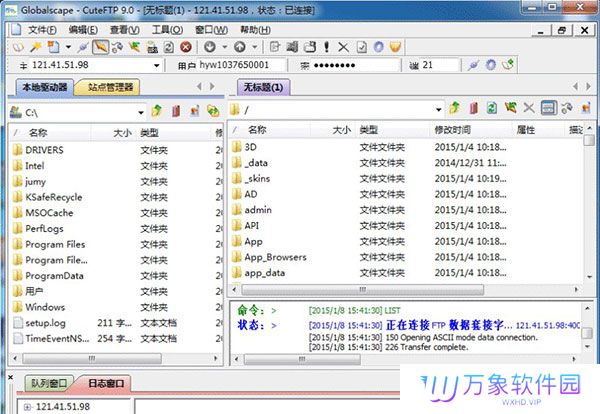Click the Refresh icon in main toolbar
Image resolution: width=600 pixels, height=414 pixels.
pos(169,47)
